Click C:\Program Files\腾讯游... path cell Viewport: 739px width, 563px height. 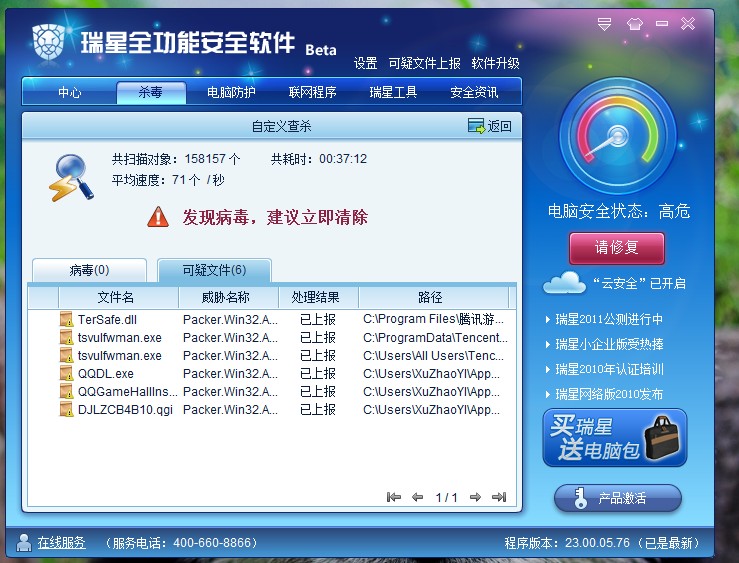pyautogui.click(x=433, y=319)
